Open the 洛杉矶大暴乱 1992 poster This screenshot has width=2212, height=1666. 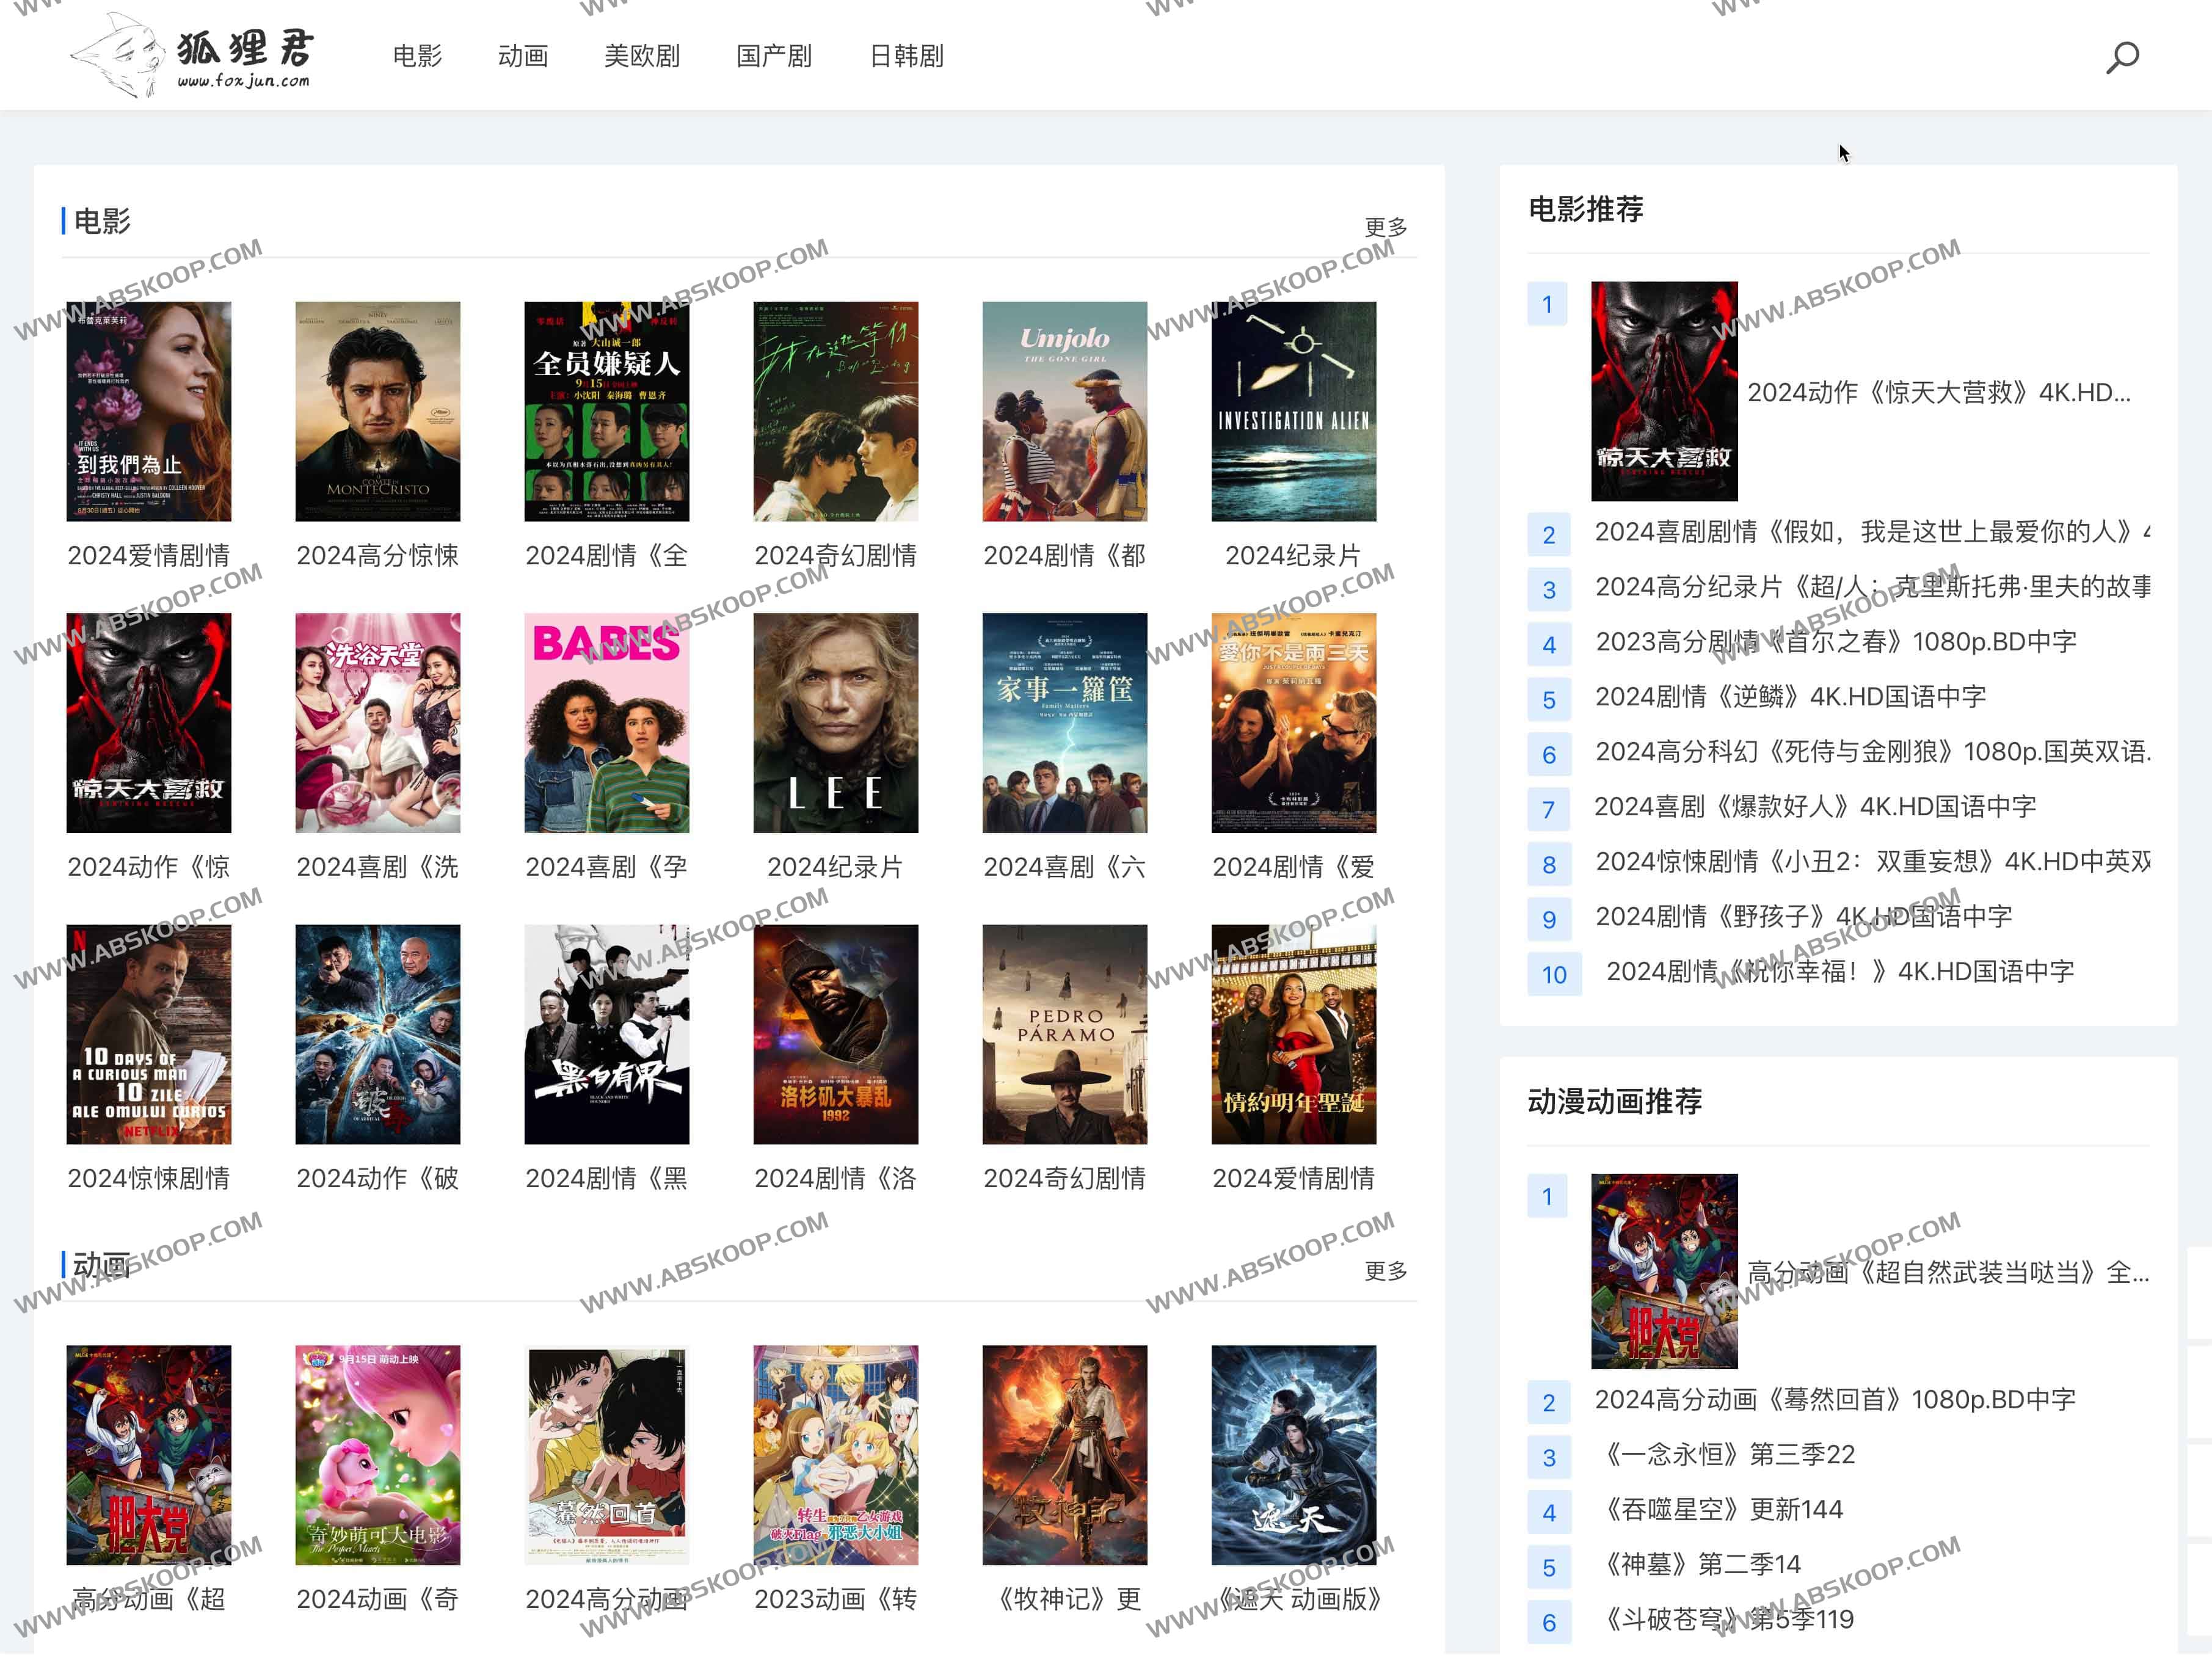pos(835,1034)
